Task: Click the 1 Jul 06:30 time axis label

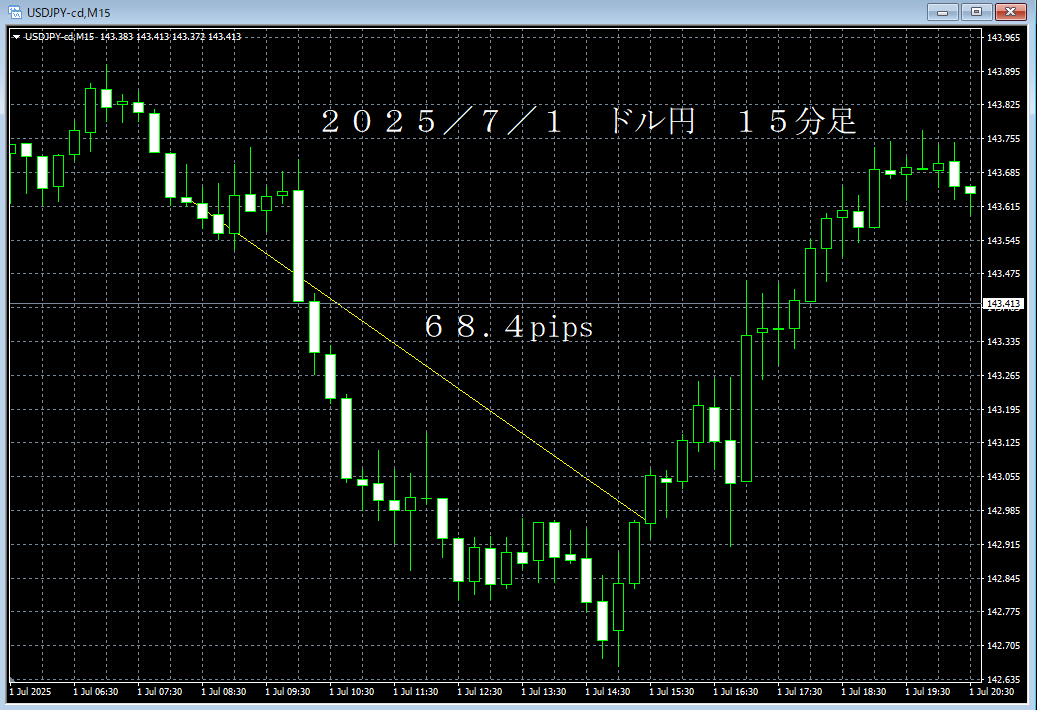Action: click(95, 691)
